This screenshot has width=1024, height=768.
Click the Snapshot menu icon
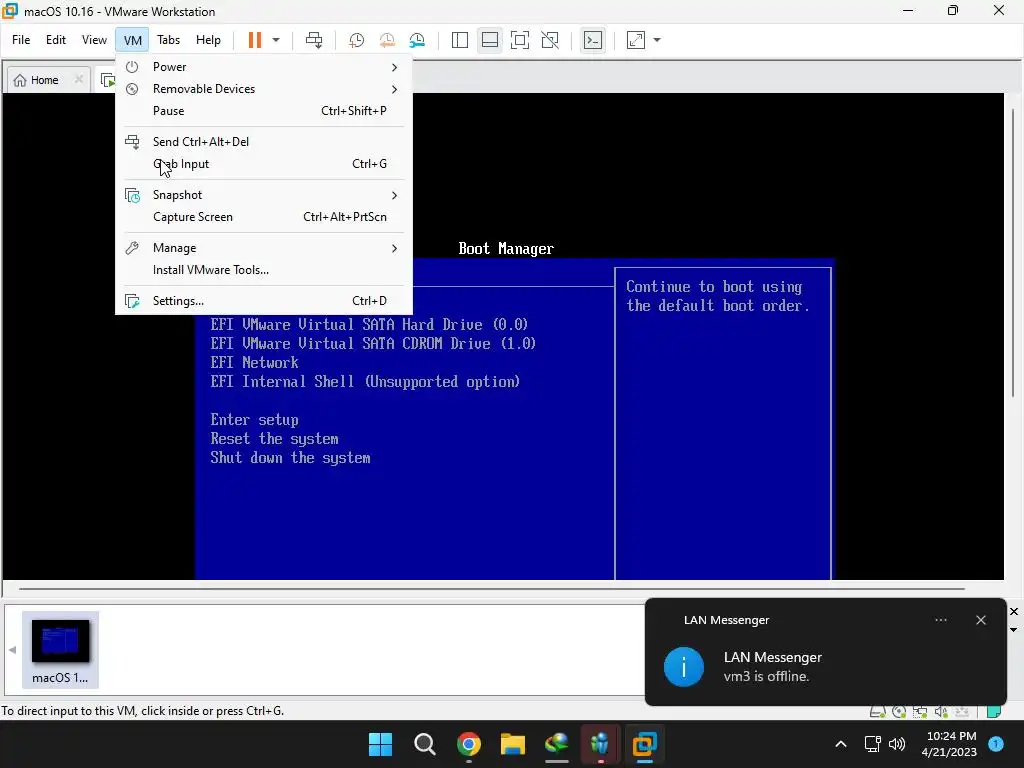coord(133,195)
